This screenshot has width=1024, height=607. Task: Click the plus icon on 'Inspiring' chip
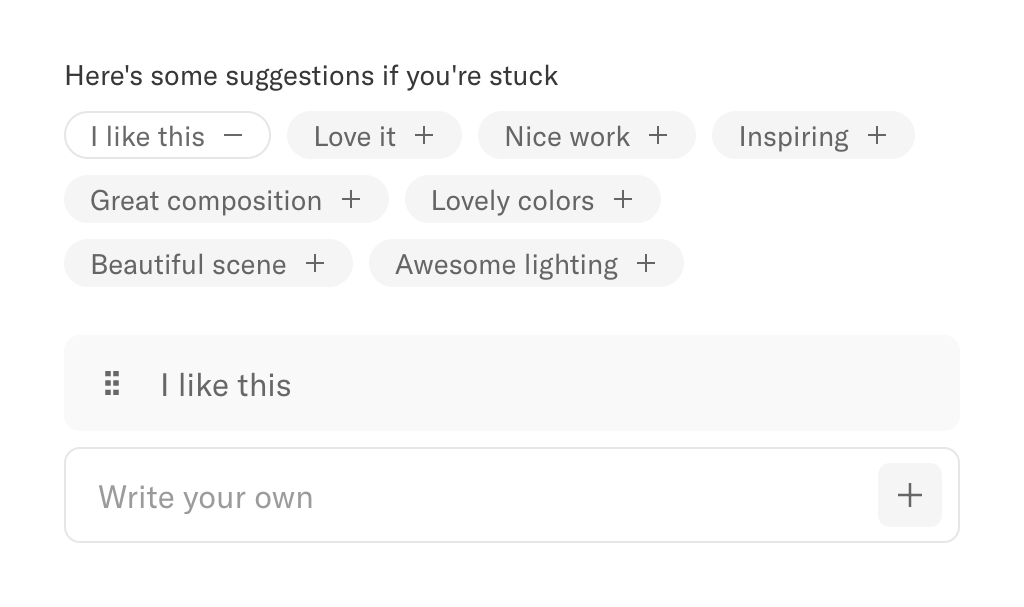click(x=877, y=135)
